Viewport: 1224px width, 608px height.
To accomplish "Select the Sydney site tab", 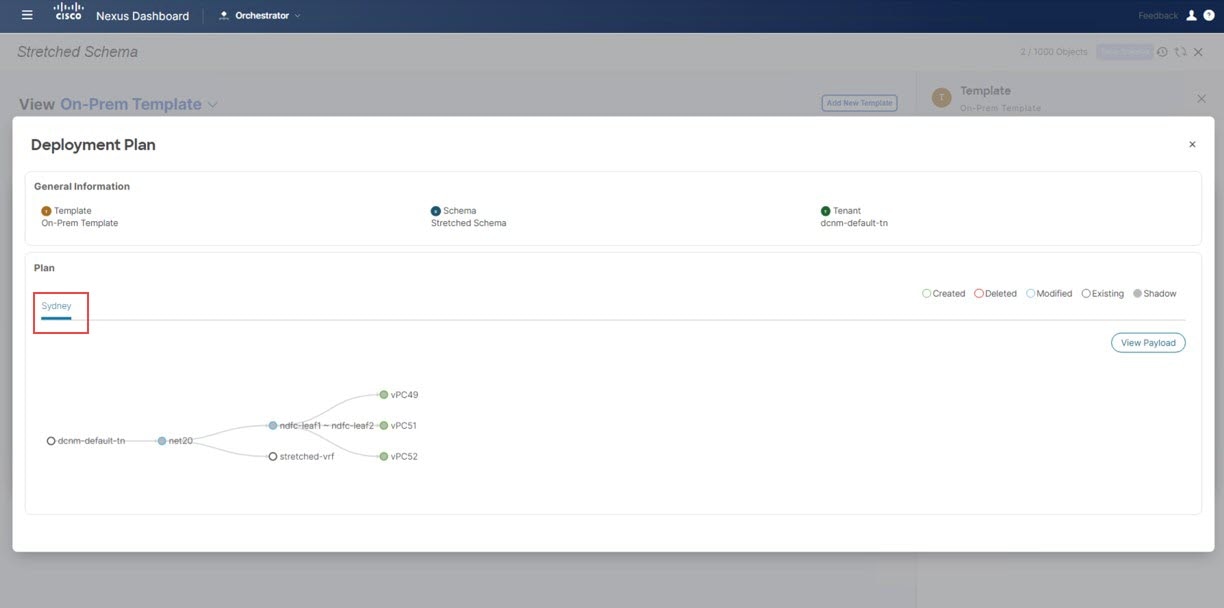I will pos(56,306).
